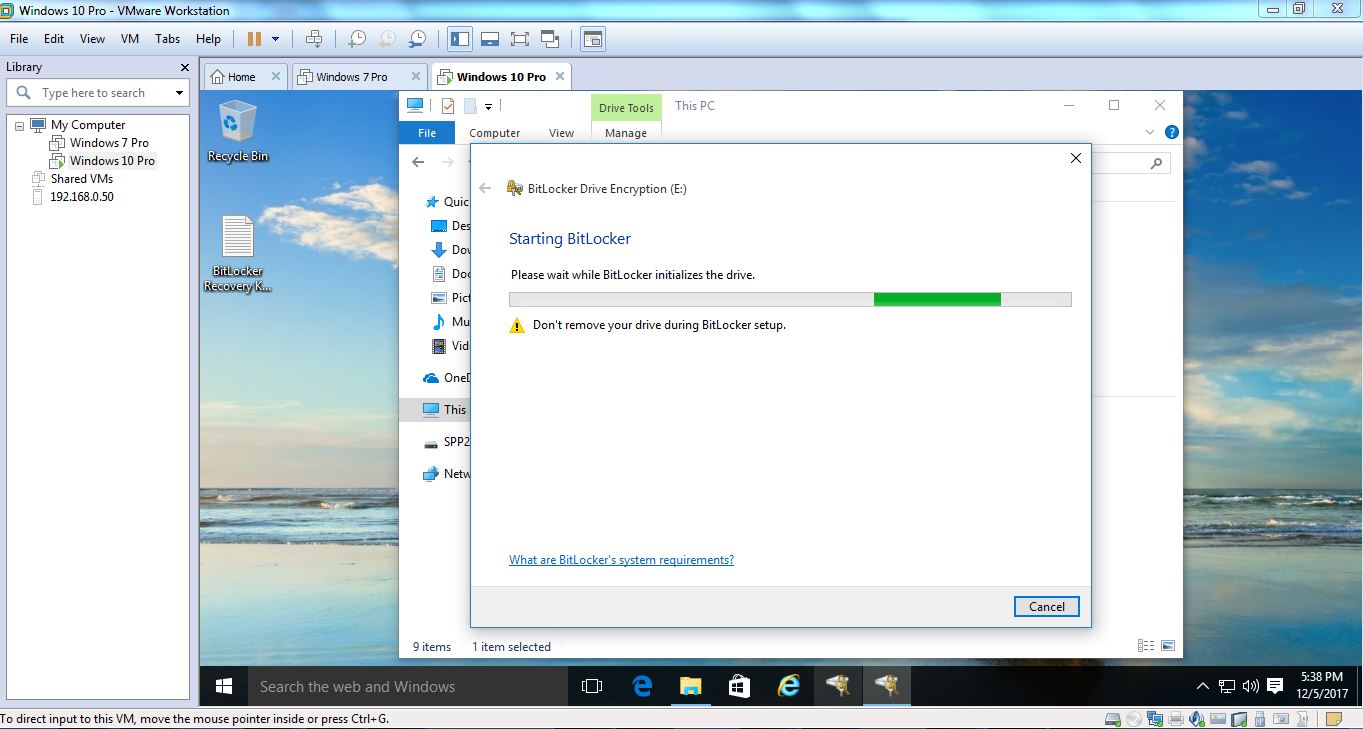The width and height of the screenshot is (1363, 729).
Task: Toggle the console thumbnail bar view
Action: click(488, 38)
